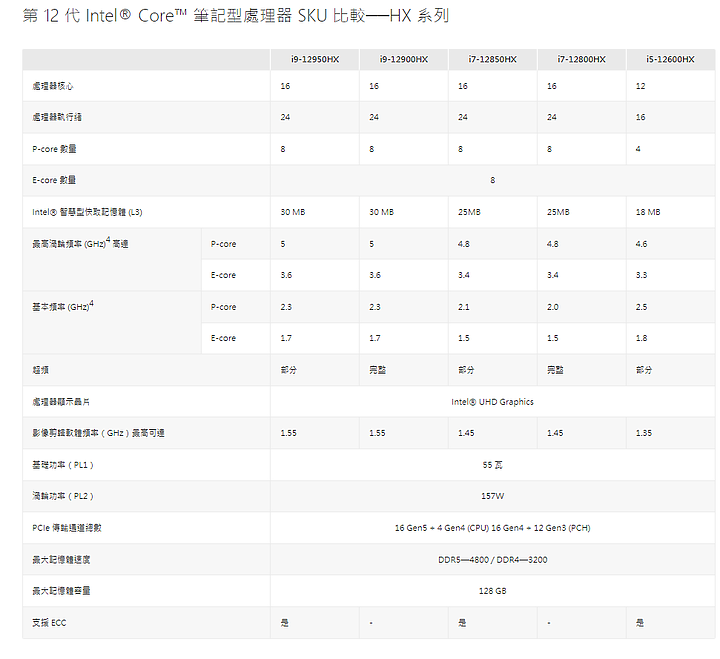Screen dimensions: 720x659
Task: Click the '超頻' row label
Action: (40, 370)
